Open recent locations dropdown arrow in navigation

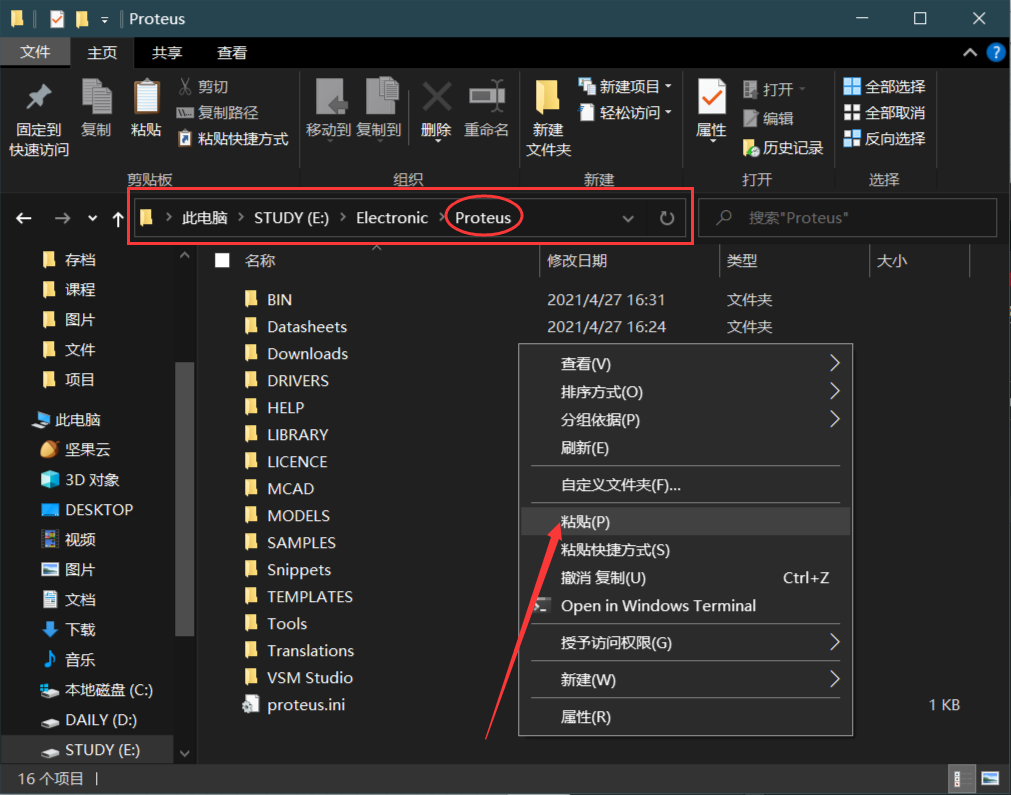93,219
